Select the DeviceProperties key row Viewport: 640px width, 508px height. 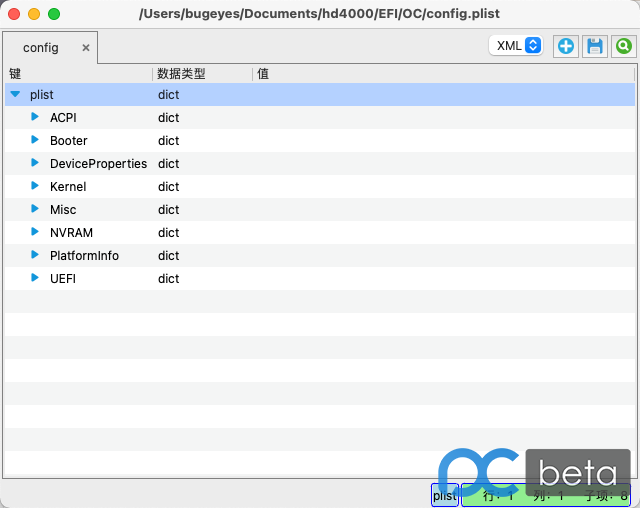[320, 164]
